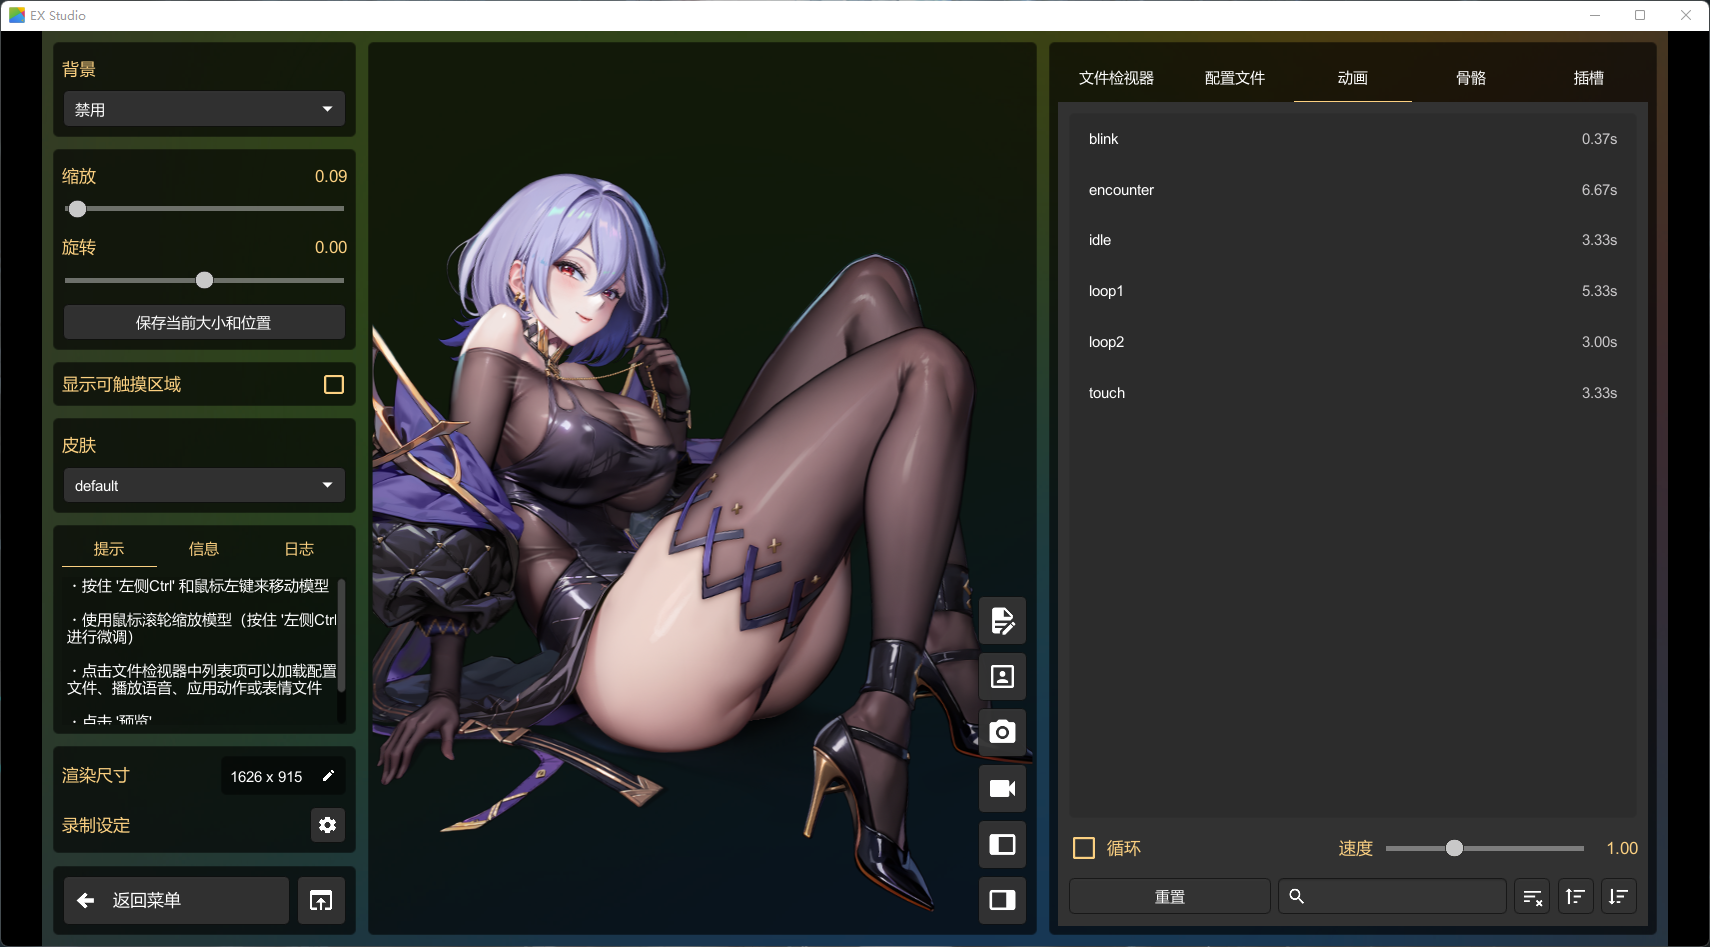Play the blink animation
1710x947 pixels.
[x=1353, y=139]
